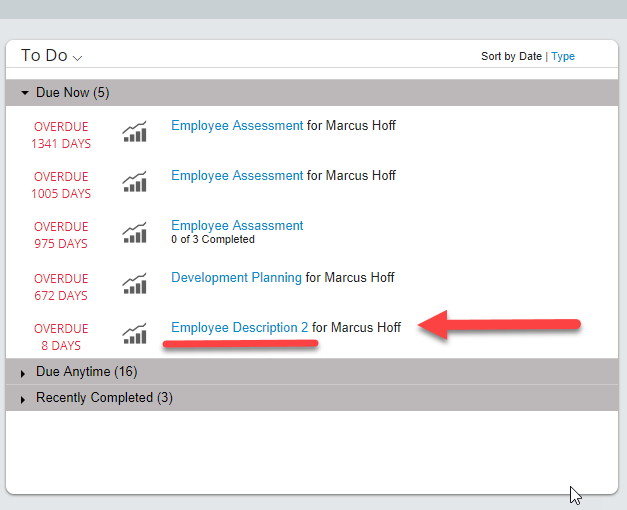Click chart icon next to Development Planning

134,284
